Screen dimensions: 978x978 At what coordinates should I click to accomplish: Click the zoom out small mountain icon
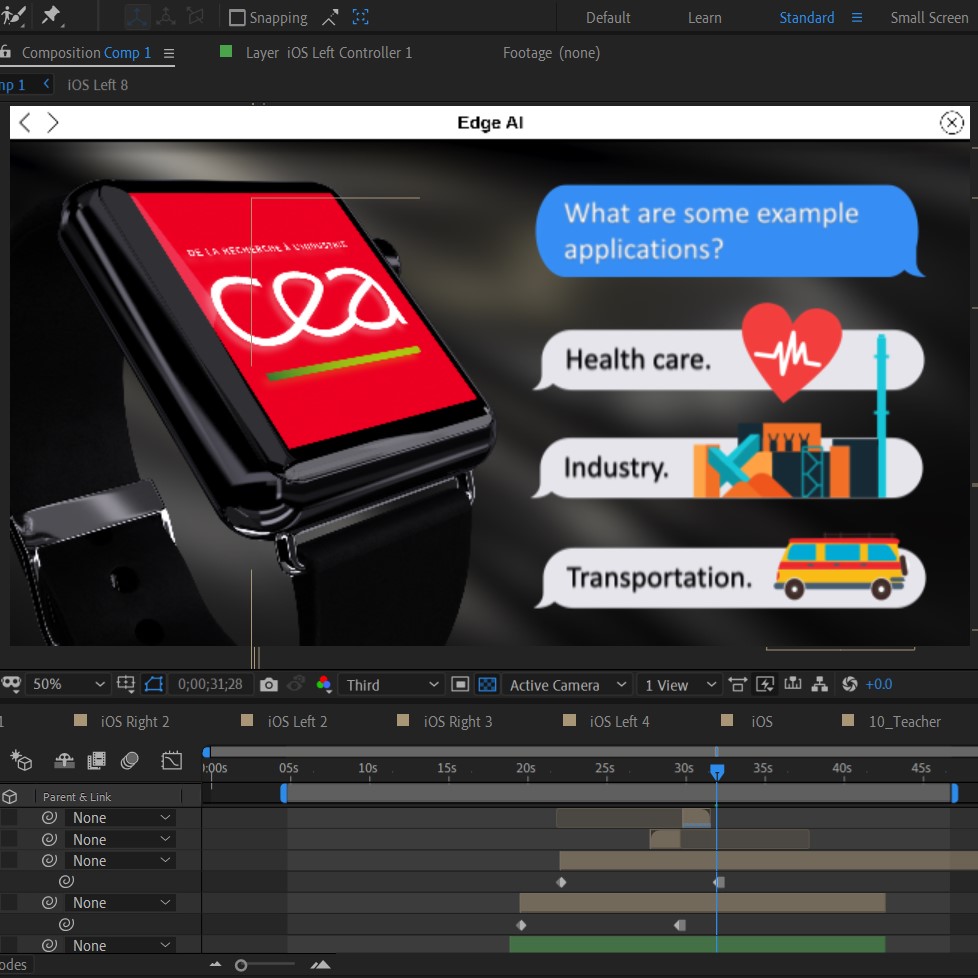[215, 965]
